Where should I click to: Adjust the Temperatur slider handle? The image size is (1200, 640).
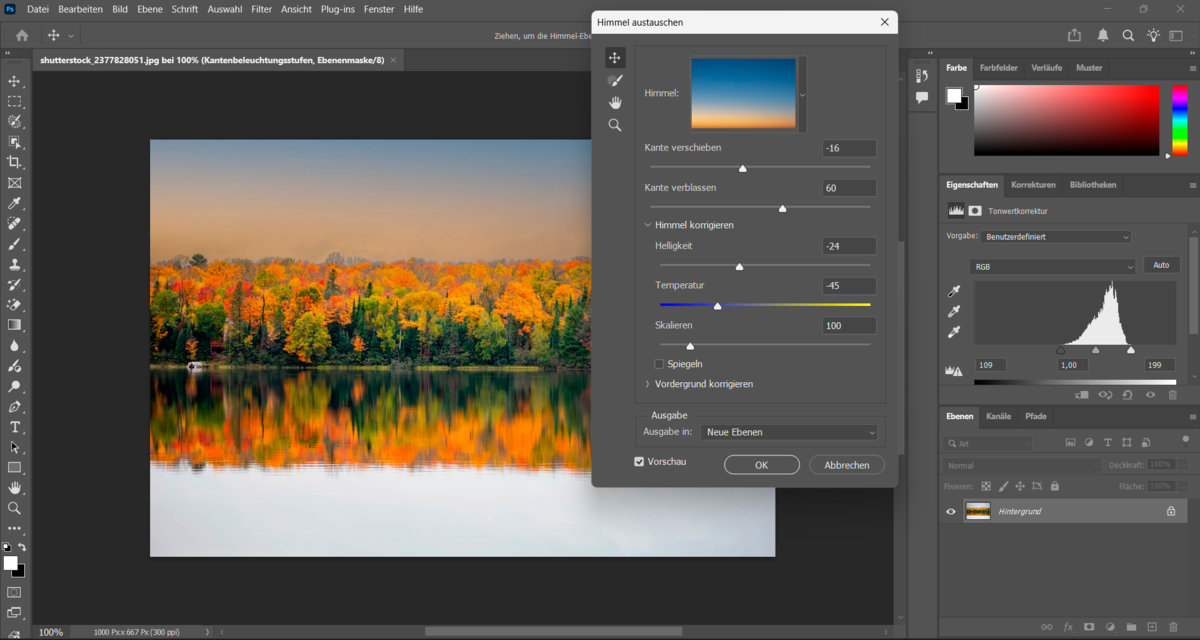tap(718, 306)
